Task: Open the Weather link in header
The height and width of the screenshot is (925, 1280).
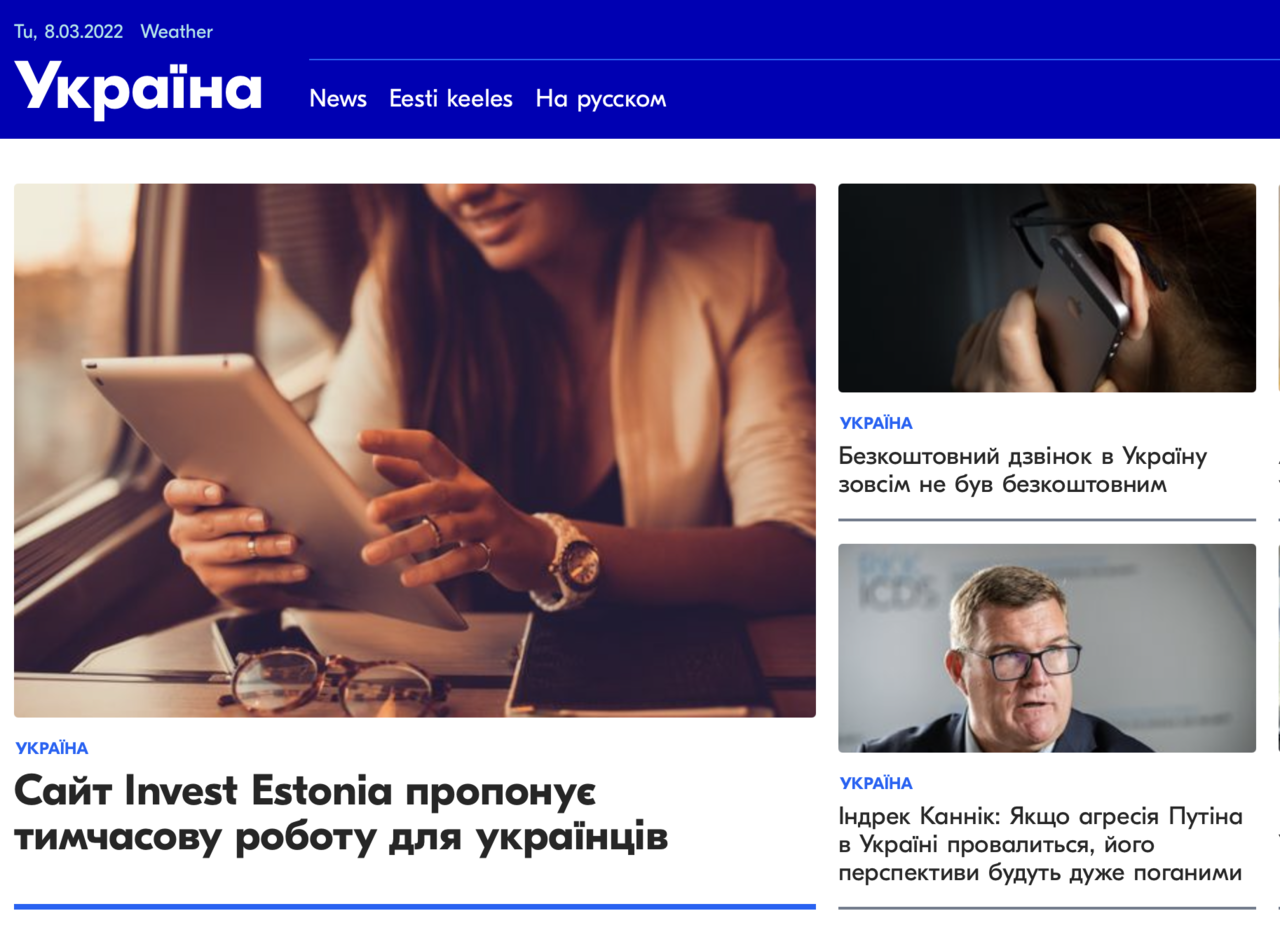Action: pyautogui.click(x=177, y=31)
